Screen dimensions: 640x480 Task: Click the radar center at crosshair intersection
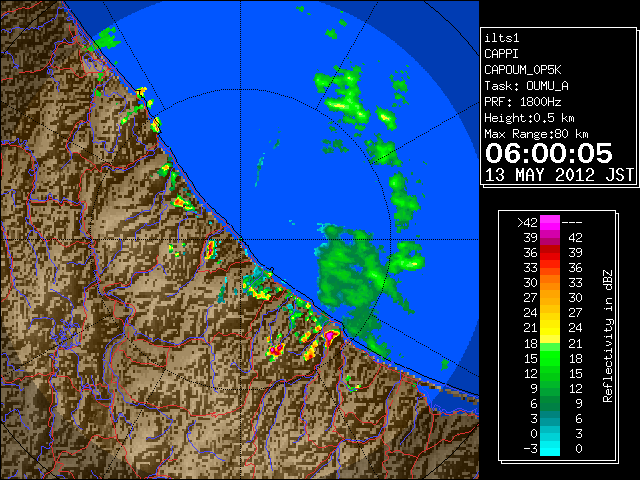coord(241,239)
